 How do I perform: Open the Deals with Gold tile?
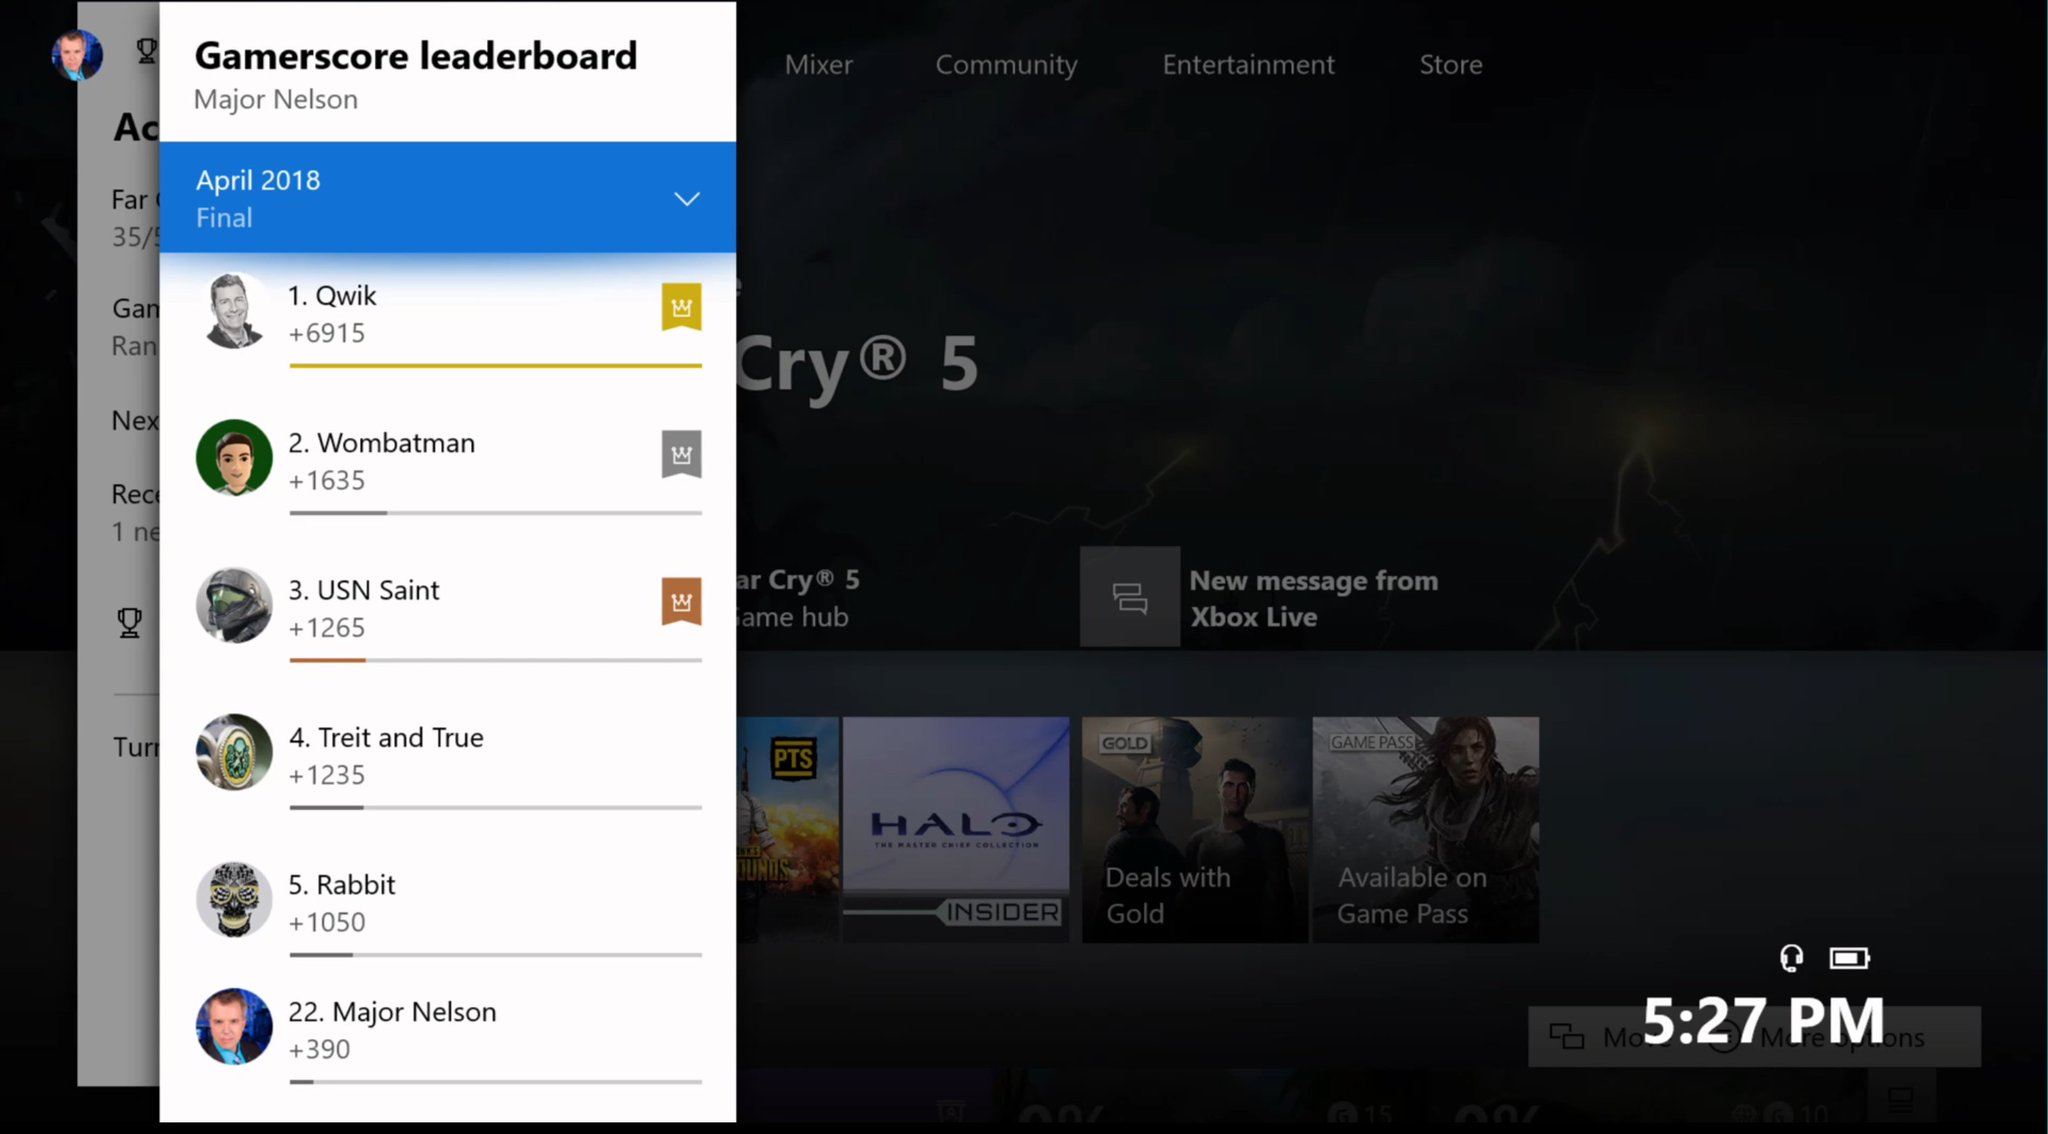tap(1195, 829)
